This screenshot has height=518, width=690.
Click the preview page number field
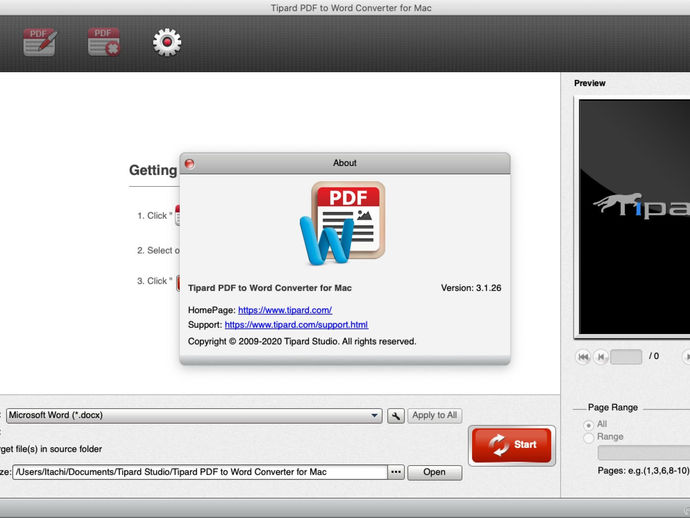tap(626, 357)
